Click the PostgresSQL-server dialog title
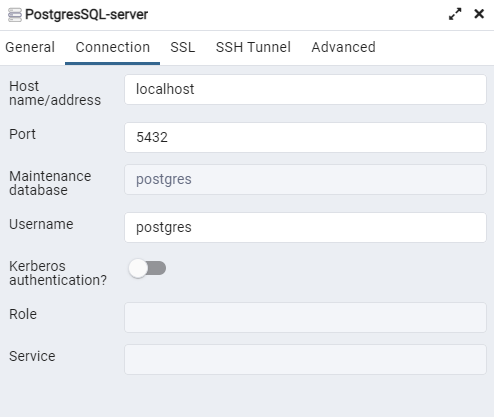Screen dimensions: 494x417 click(87, 15)
